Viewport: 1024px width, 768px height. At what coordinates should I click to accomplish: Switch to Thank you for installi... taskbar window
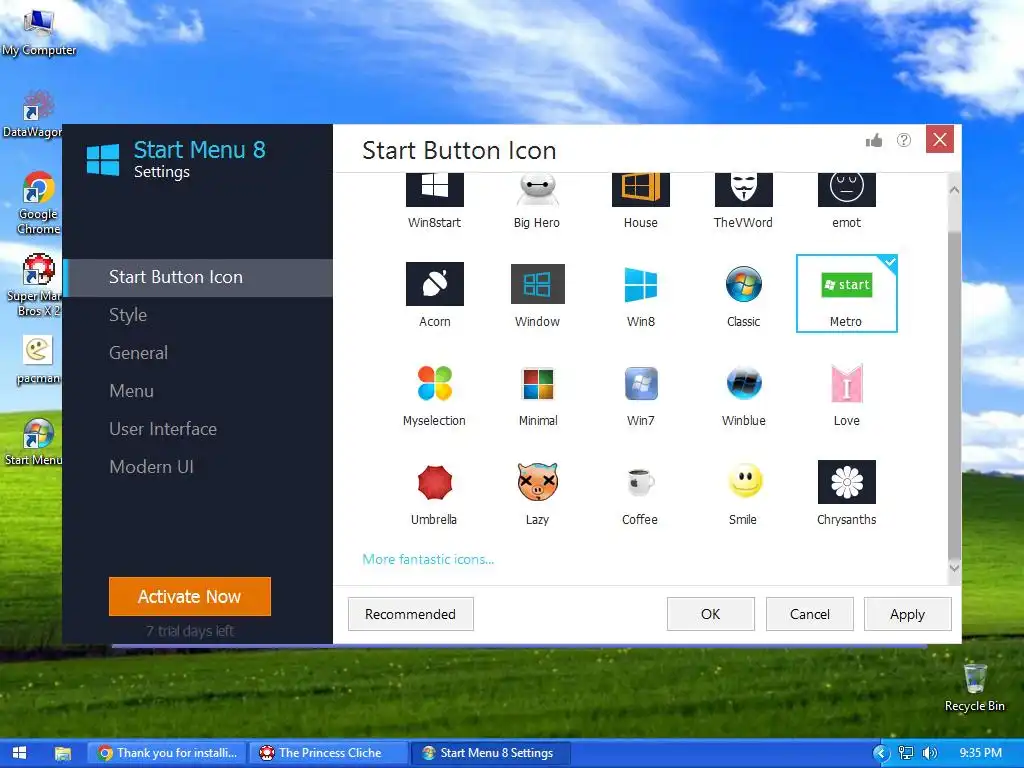(167, 753)
